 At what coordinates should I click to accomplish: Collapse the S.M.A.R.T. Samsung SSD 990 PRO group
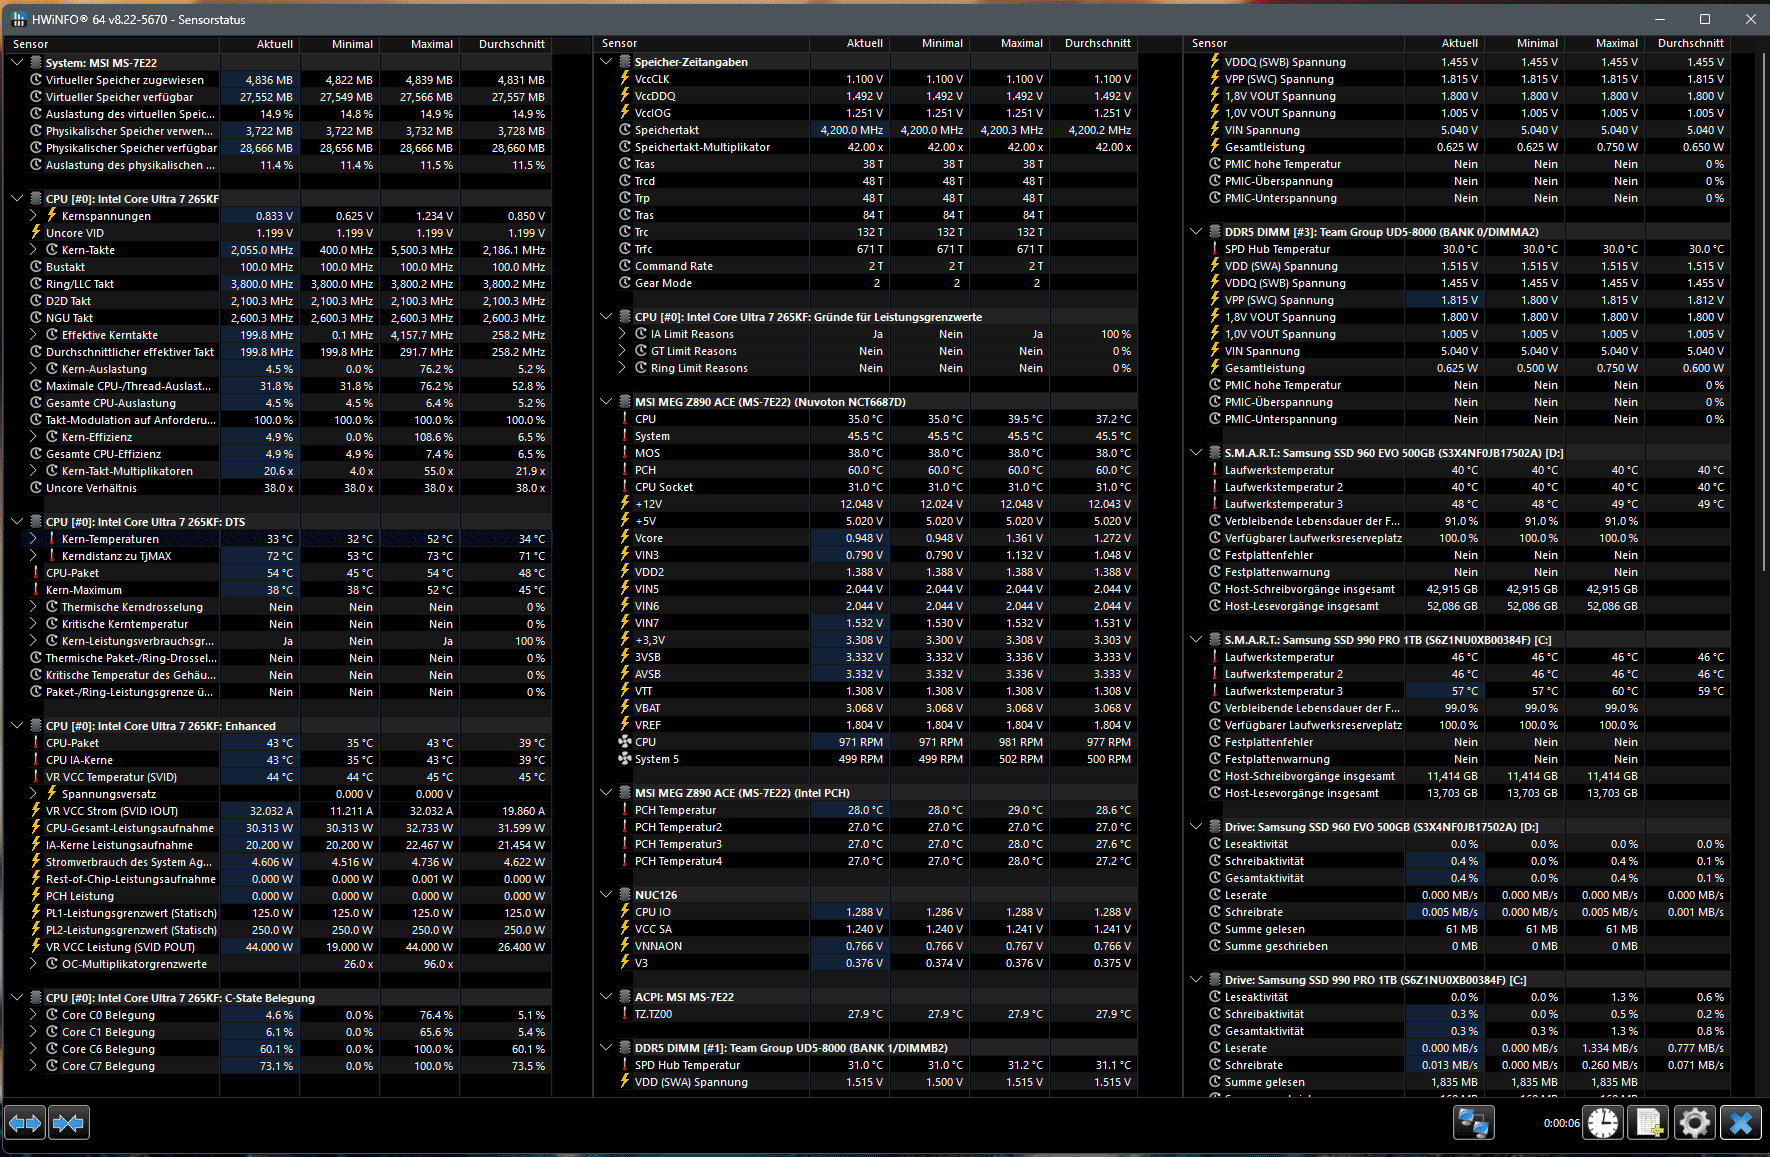1196,640
